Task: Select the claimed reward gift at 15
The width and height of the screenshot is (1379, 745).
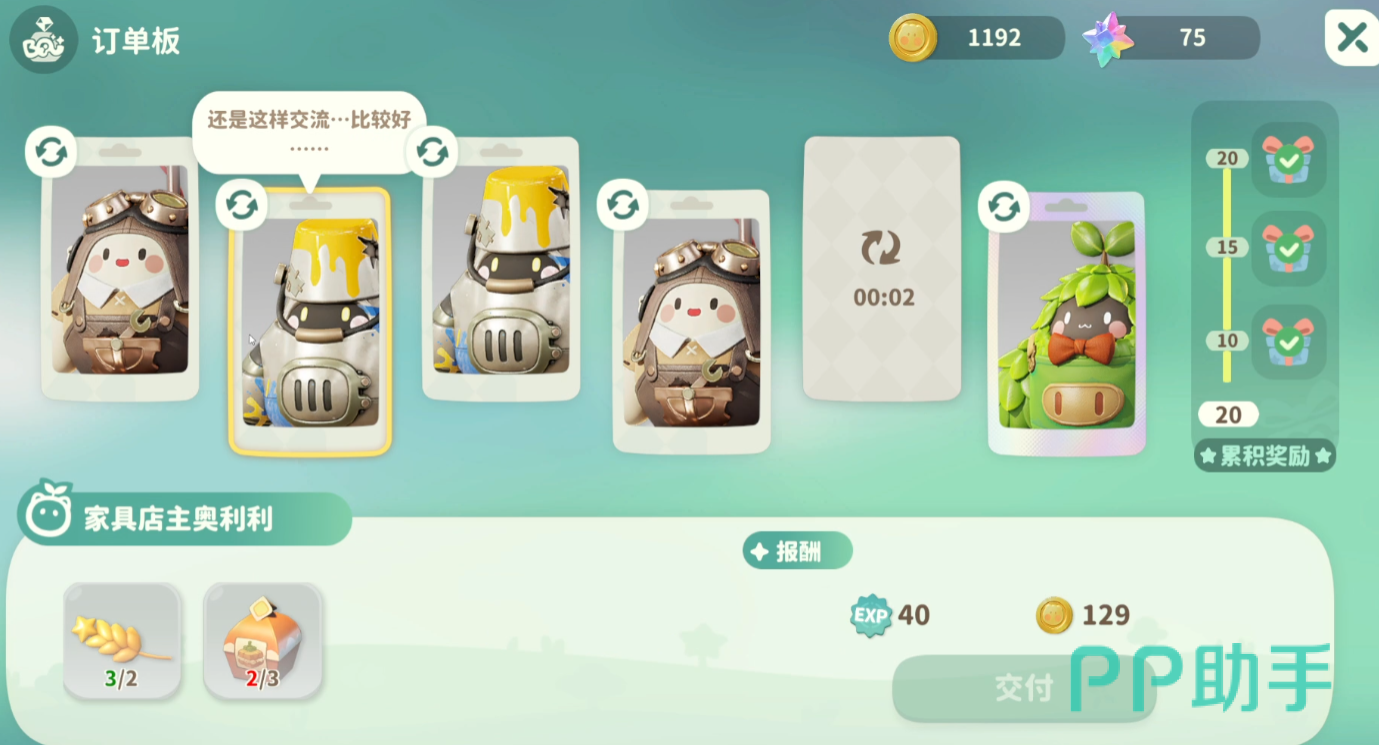Action: [x=1289, y=248]
